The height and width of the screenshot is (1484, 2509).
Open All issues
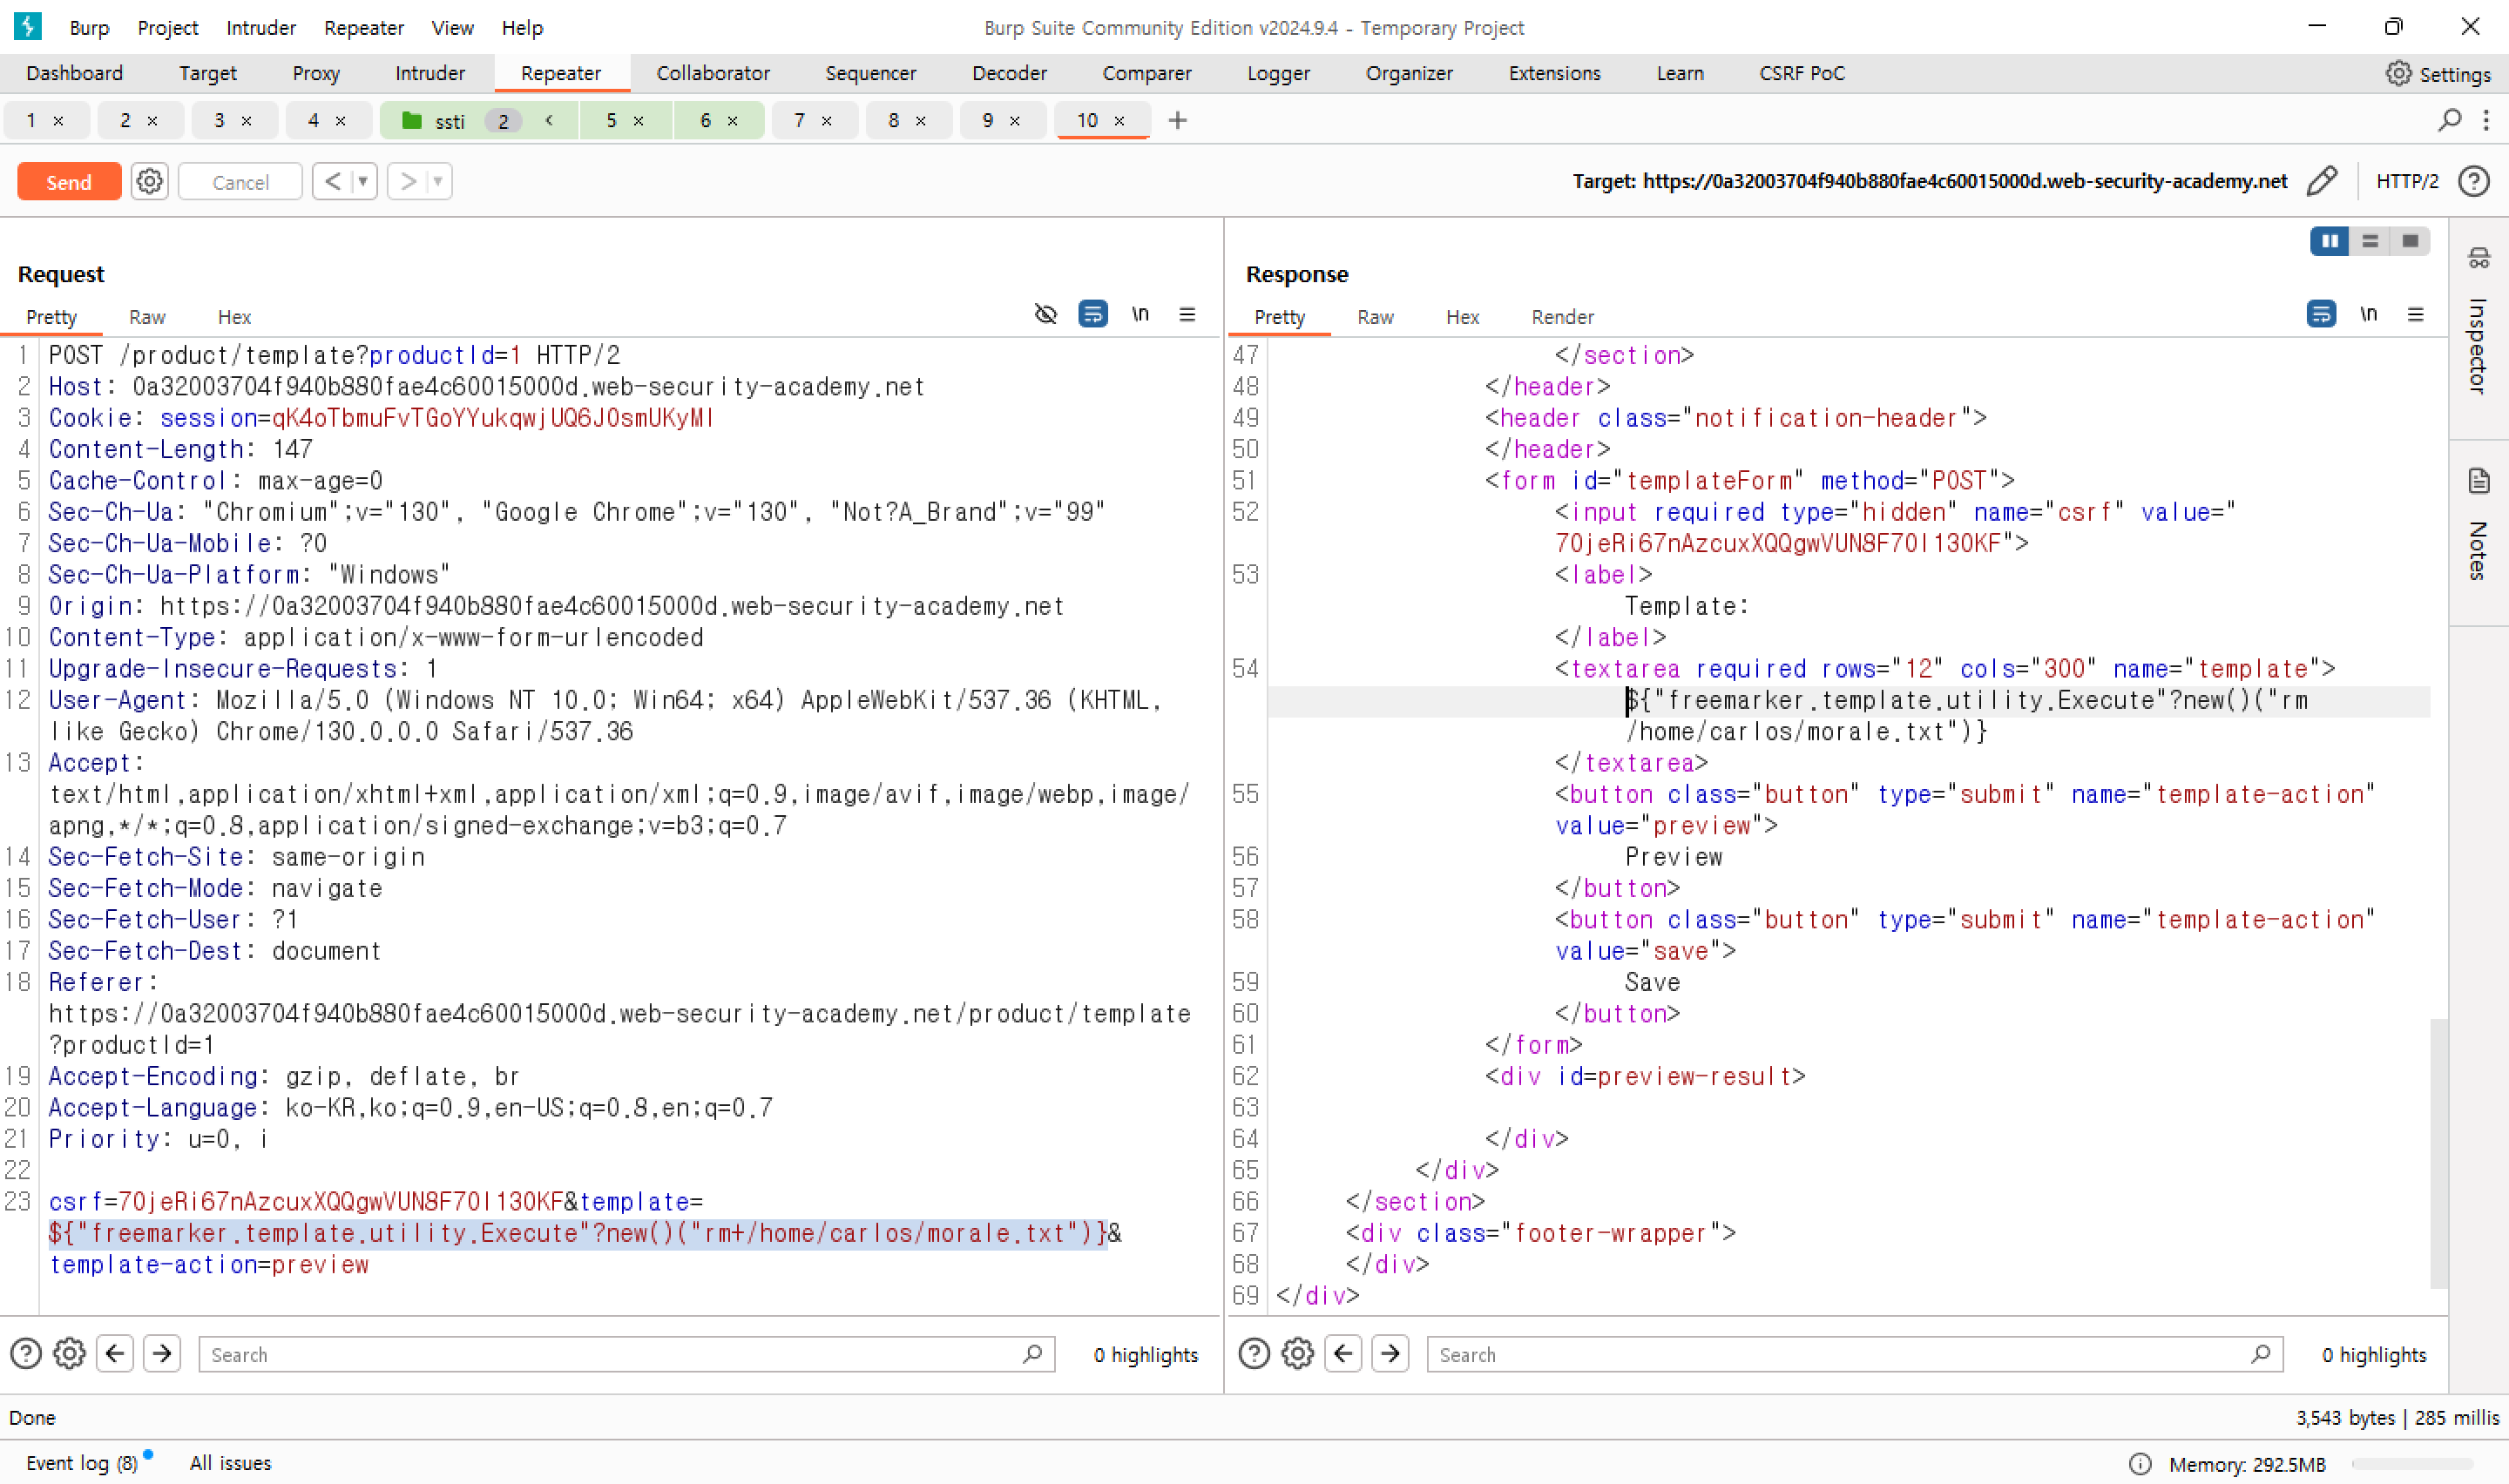(231, 1462)
